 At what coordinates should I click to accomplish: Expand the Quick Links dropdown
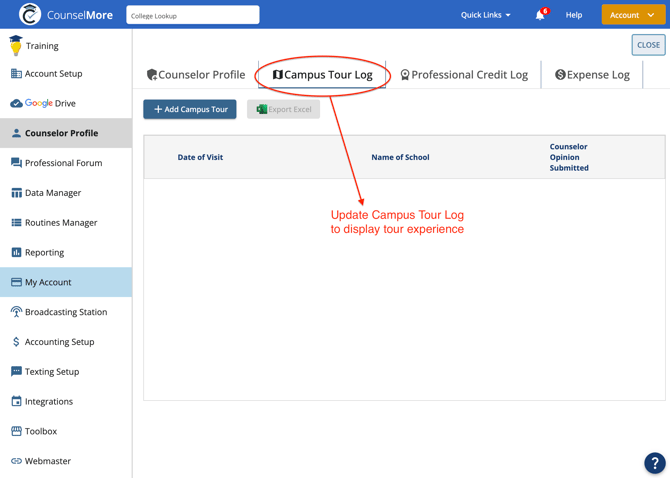click(x=486, y=15)
